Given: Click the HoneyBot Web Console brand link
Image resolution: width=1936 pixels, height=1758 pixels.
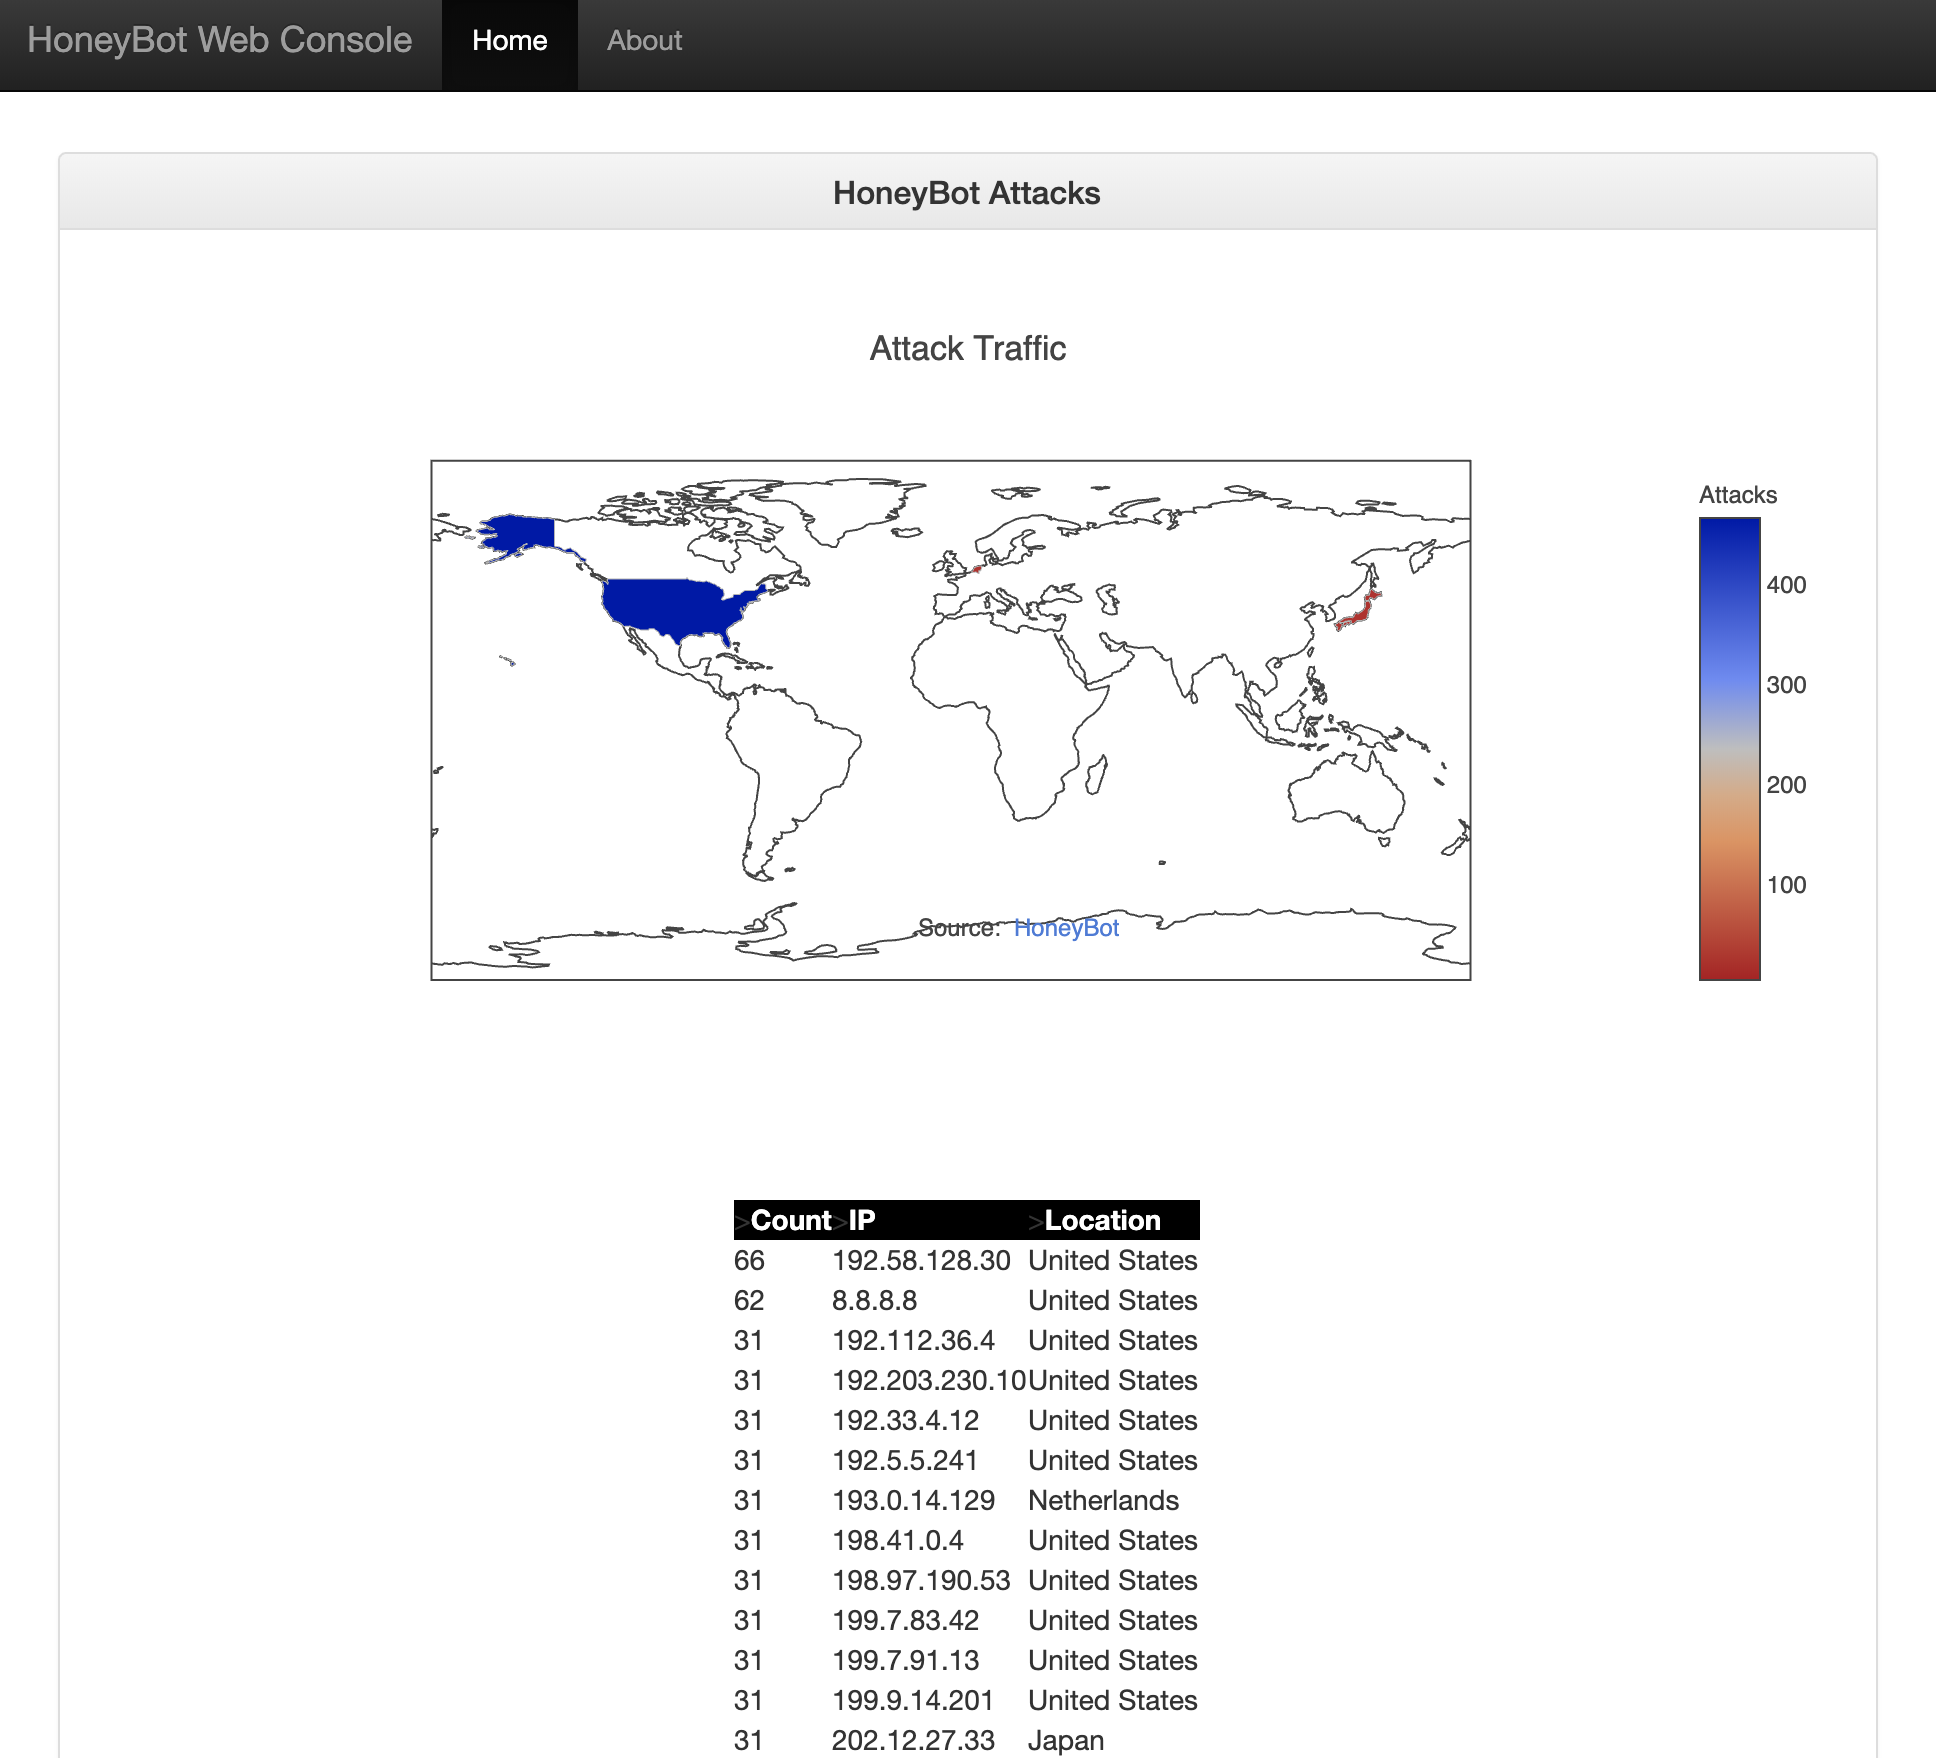Looking at the screenshot, I should click(x=219, y=41).
